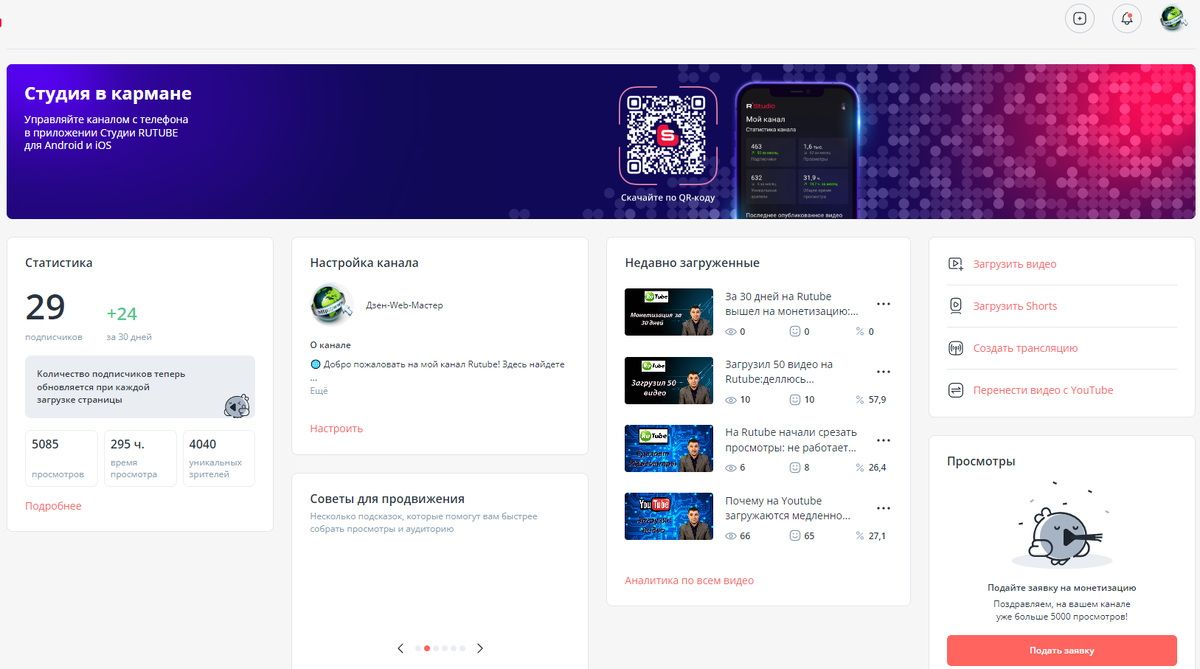Viewport: 1200px width, 669px height.
Task: Click the mascot icon in subscriber notice
Action: [236, 404]
